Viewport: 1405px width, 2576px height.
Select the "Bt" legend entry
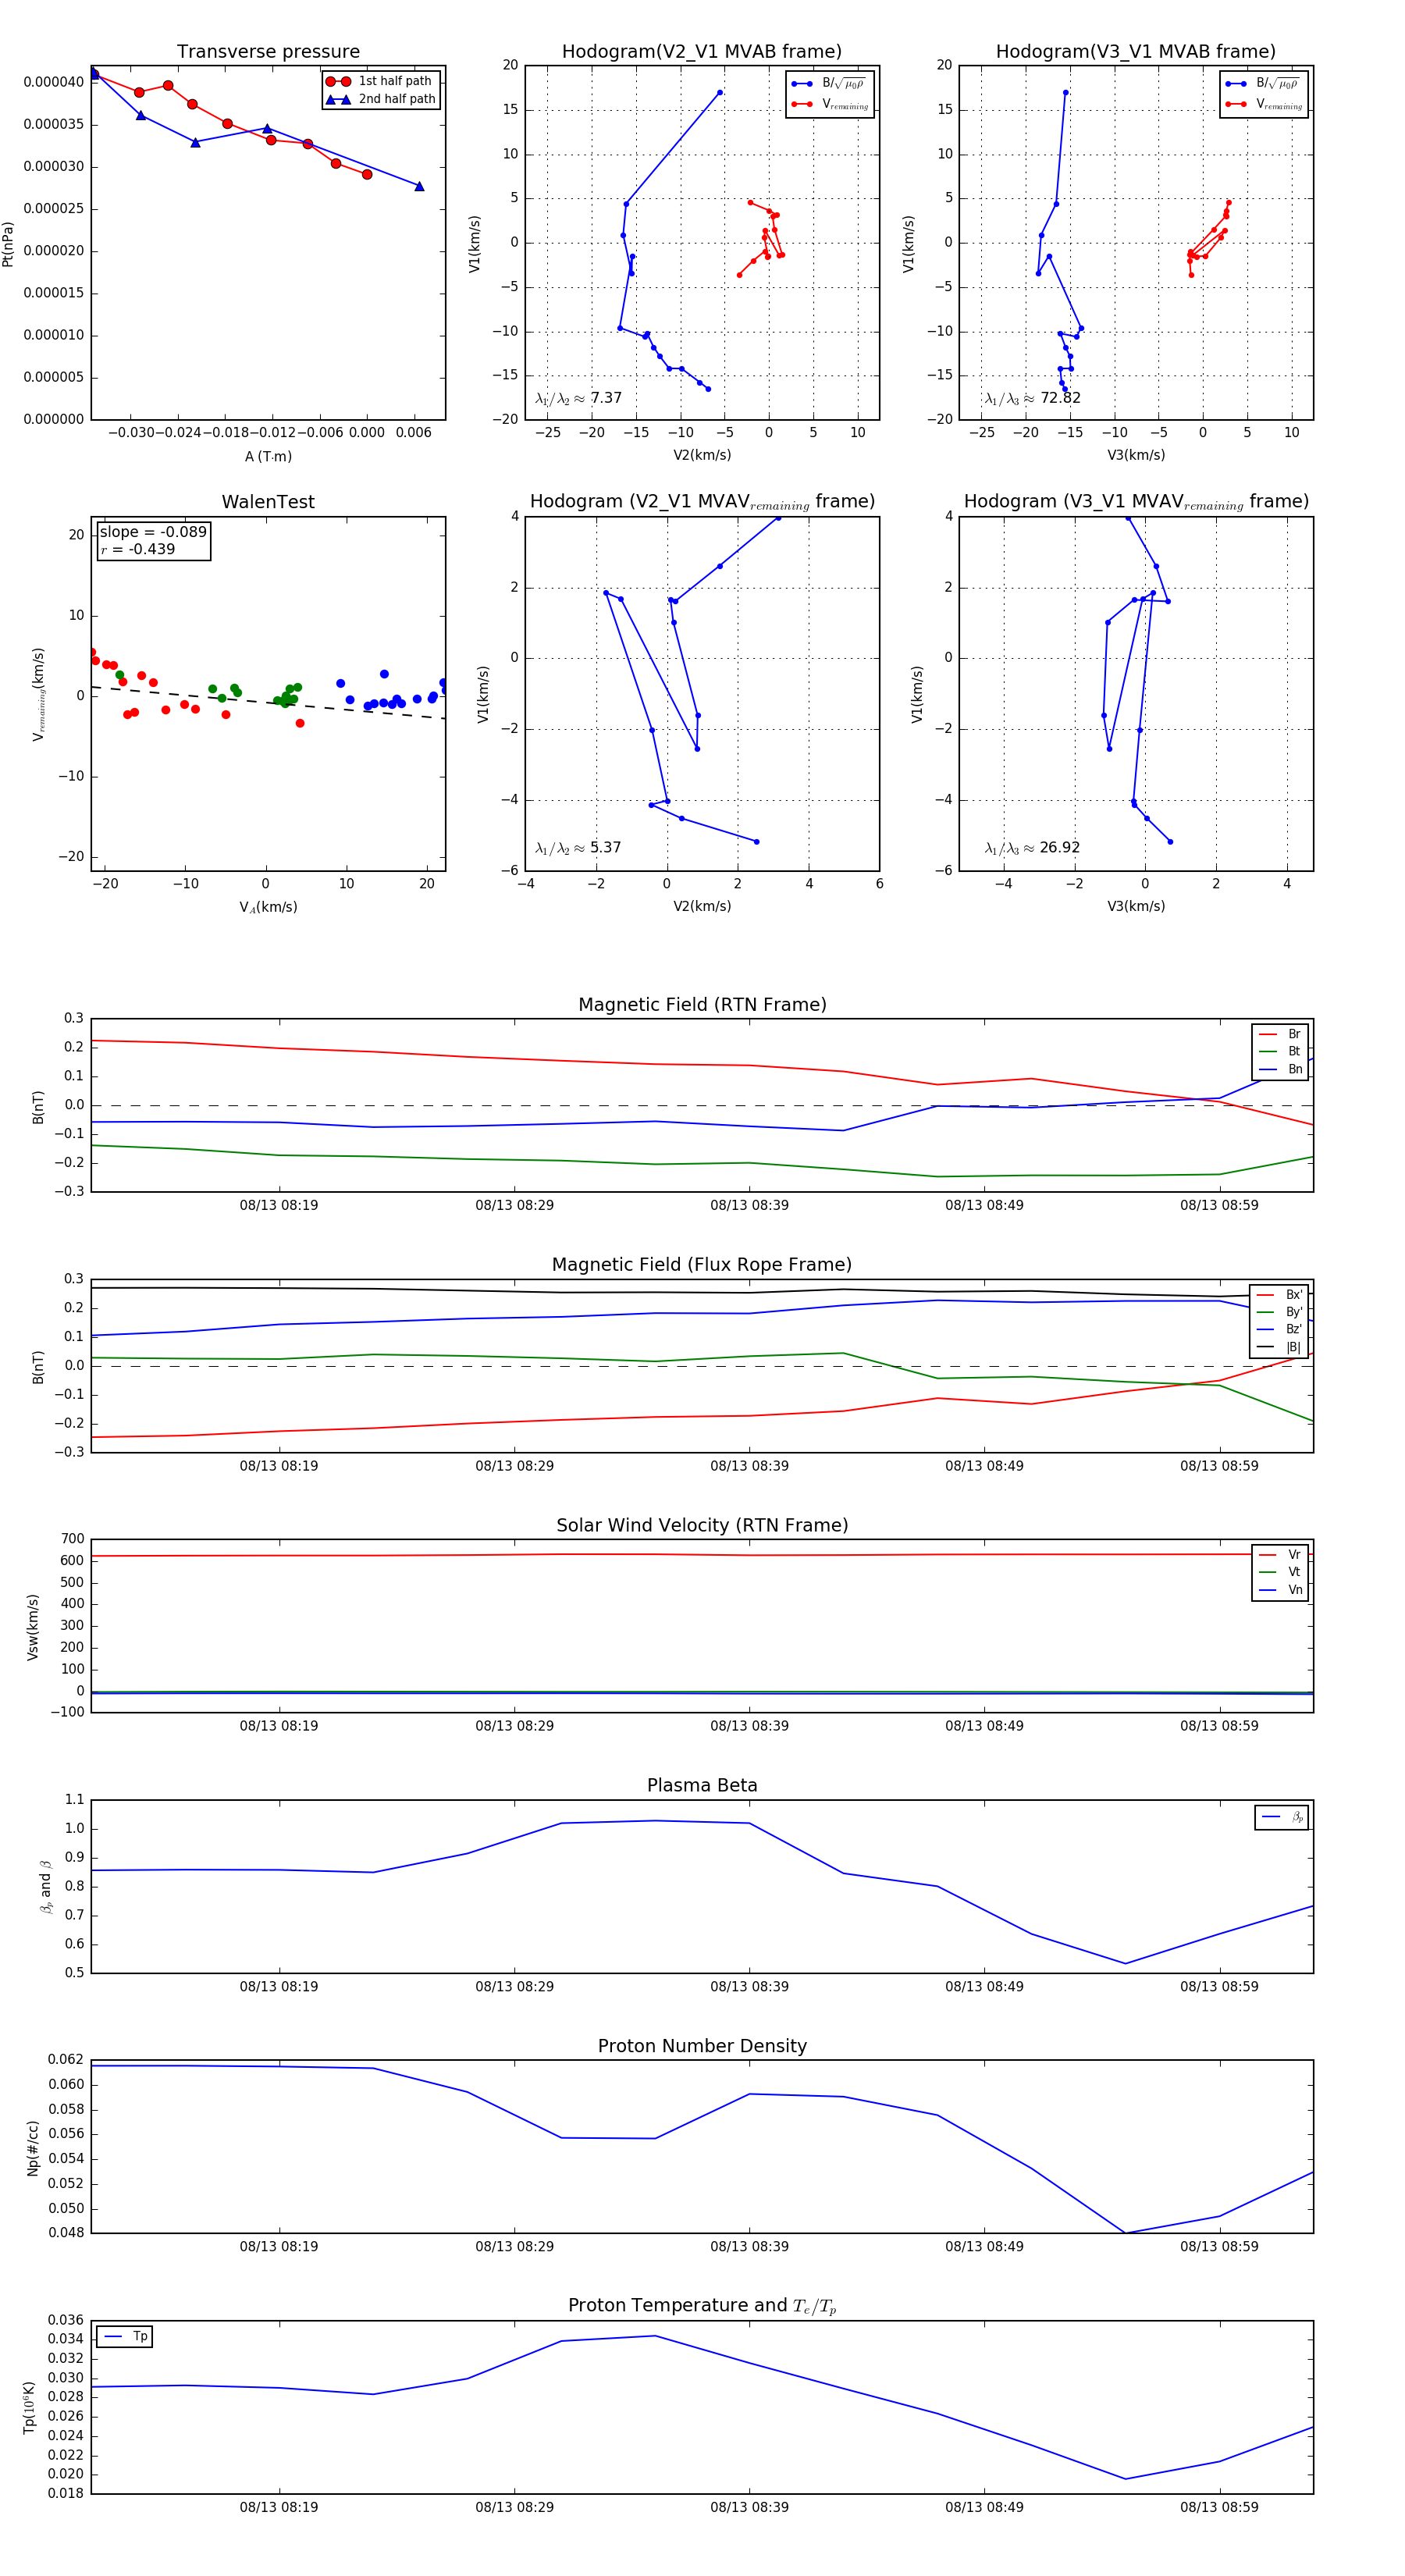click(1280, 1051)
